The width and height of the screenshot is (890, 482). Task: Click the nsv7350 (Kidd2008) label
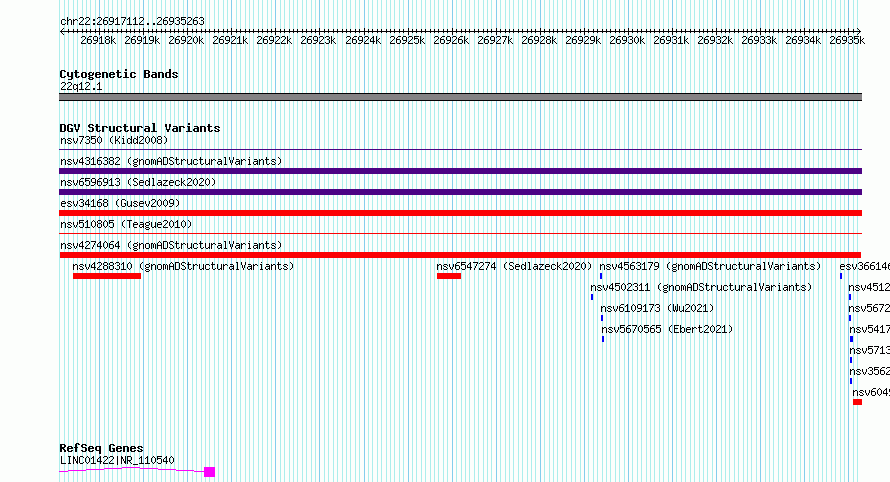(x=114, y=140)
